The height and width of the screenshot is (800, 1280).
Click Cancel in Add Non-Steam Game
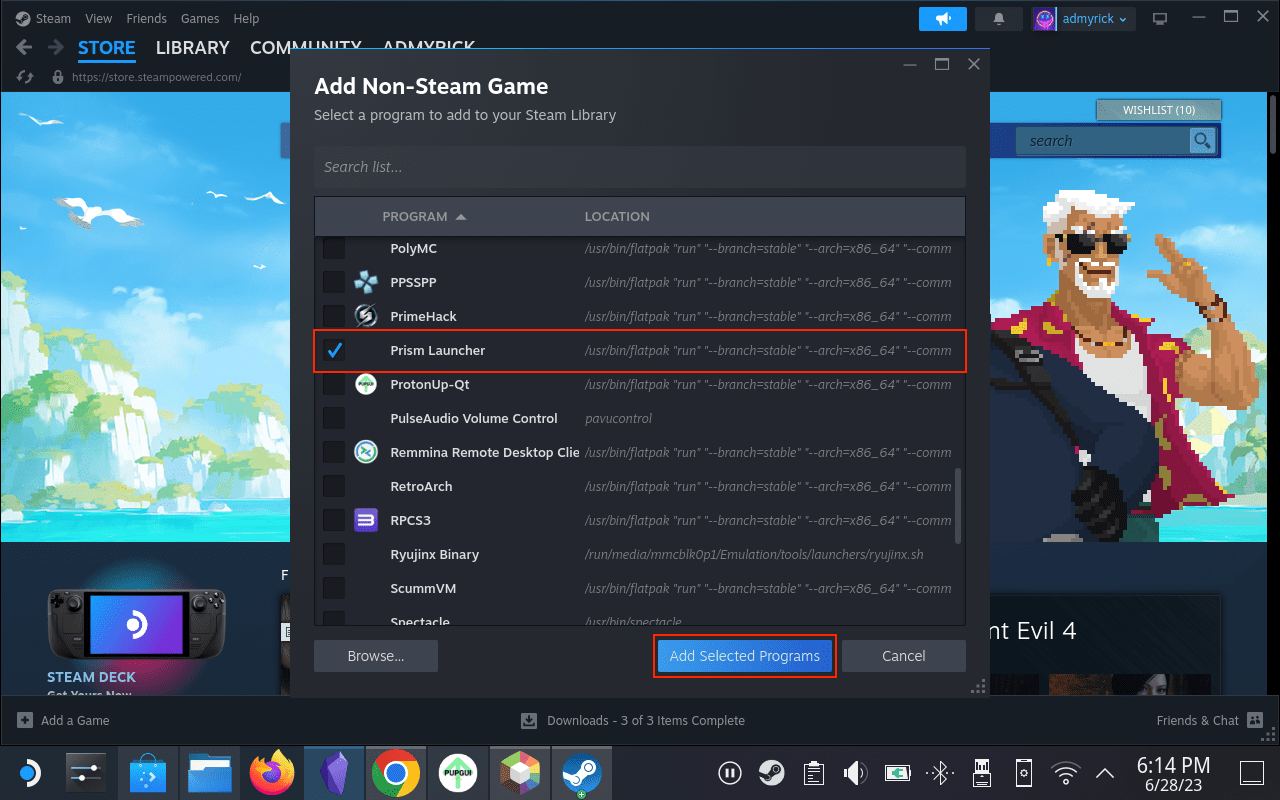coord(904,656)
